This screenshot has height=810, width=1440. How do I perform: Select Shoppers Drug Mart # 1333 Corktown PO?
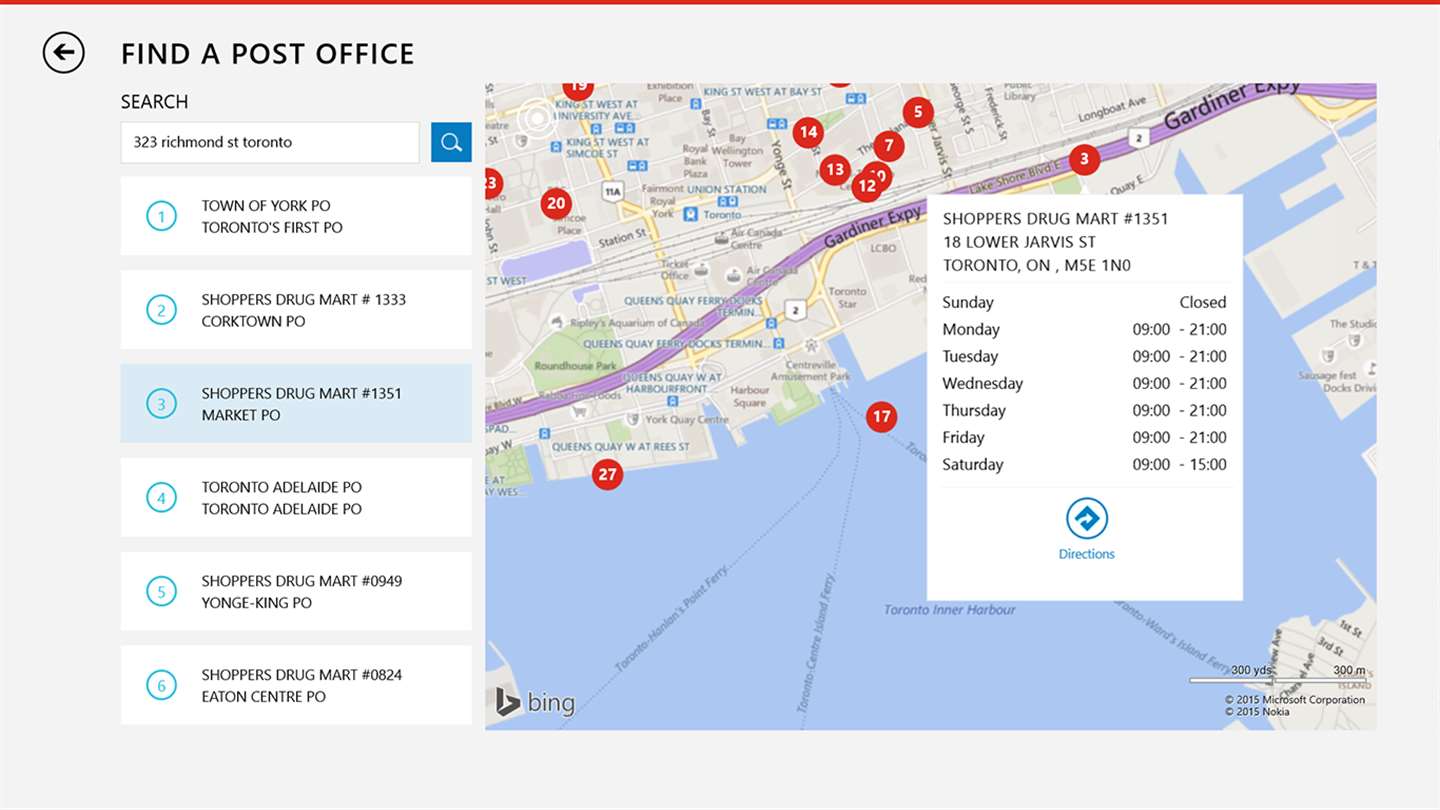coord(296,310)
